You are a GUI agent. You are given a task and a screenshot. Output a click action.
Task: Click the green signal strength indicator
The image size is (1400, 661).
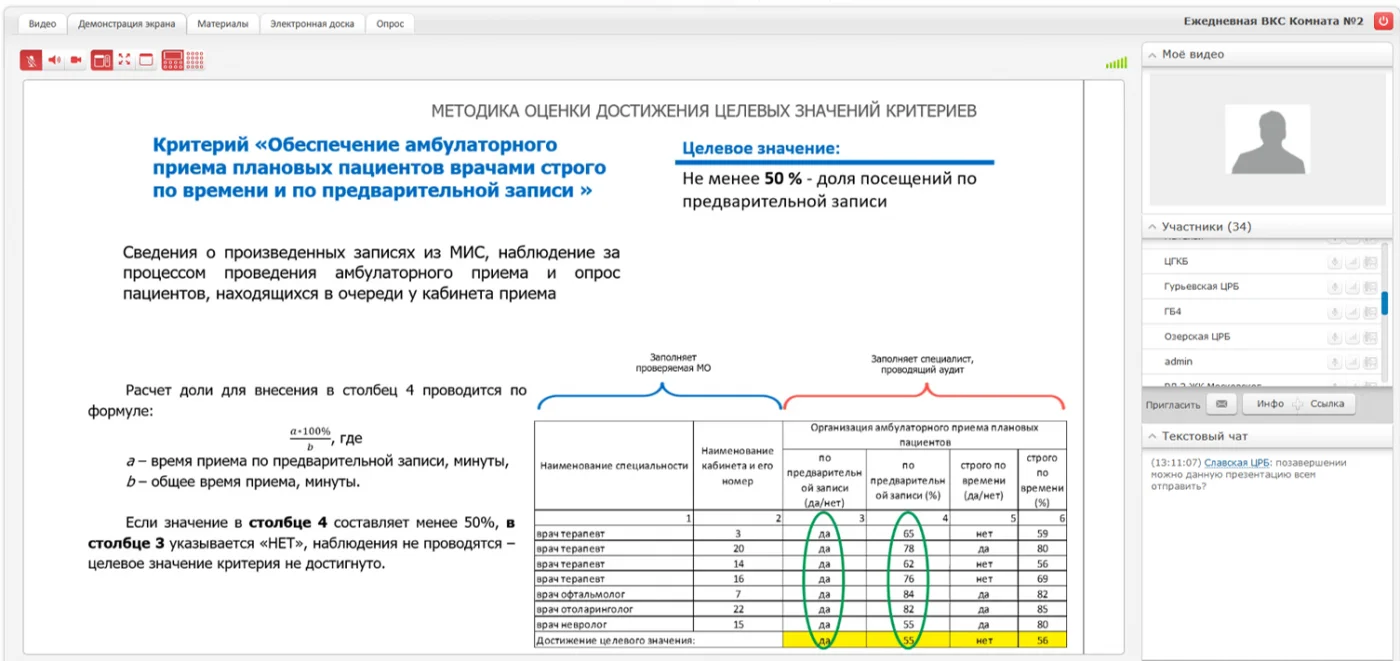tap(1116, 63)
